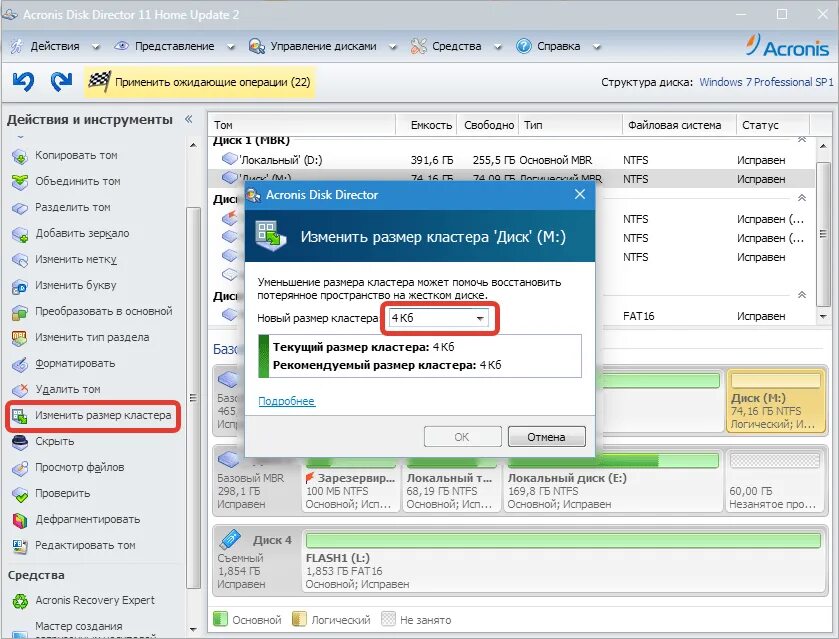Image resolution: width=839 pixels, height=639 pixels.
Task: Open the Управление дисками menu
Action: [323, 47]
